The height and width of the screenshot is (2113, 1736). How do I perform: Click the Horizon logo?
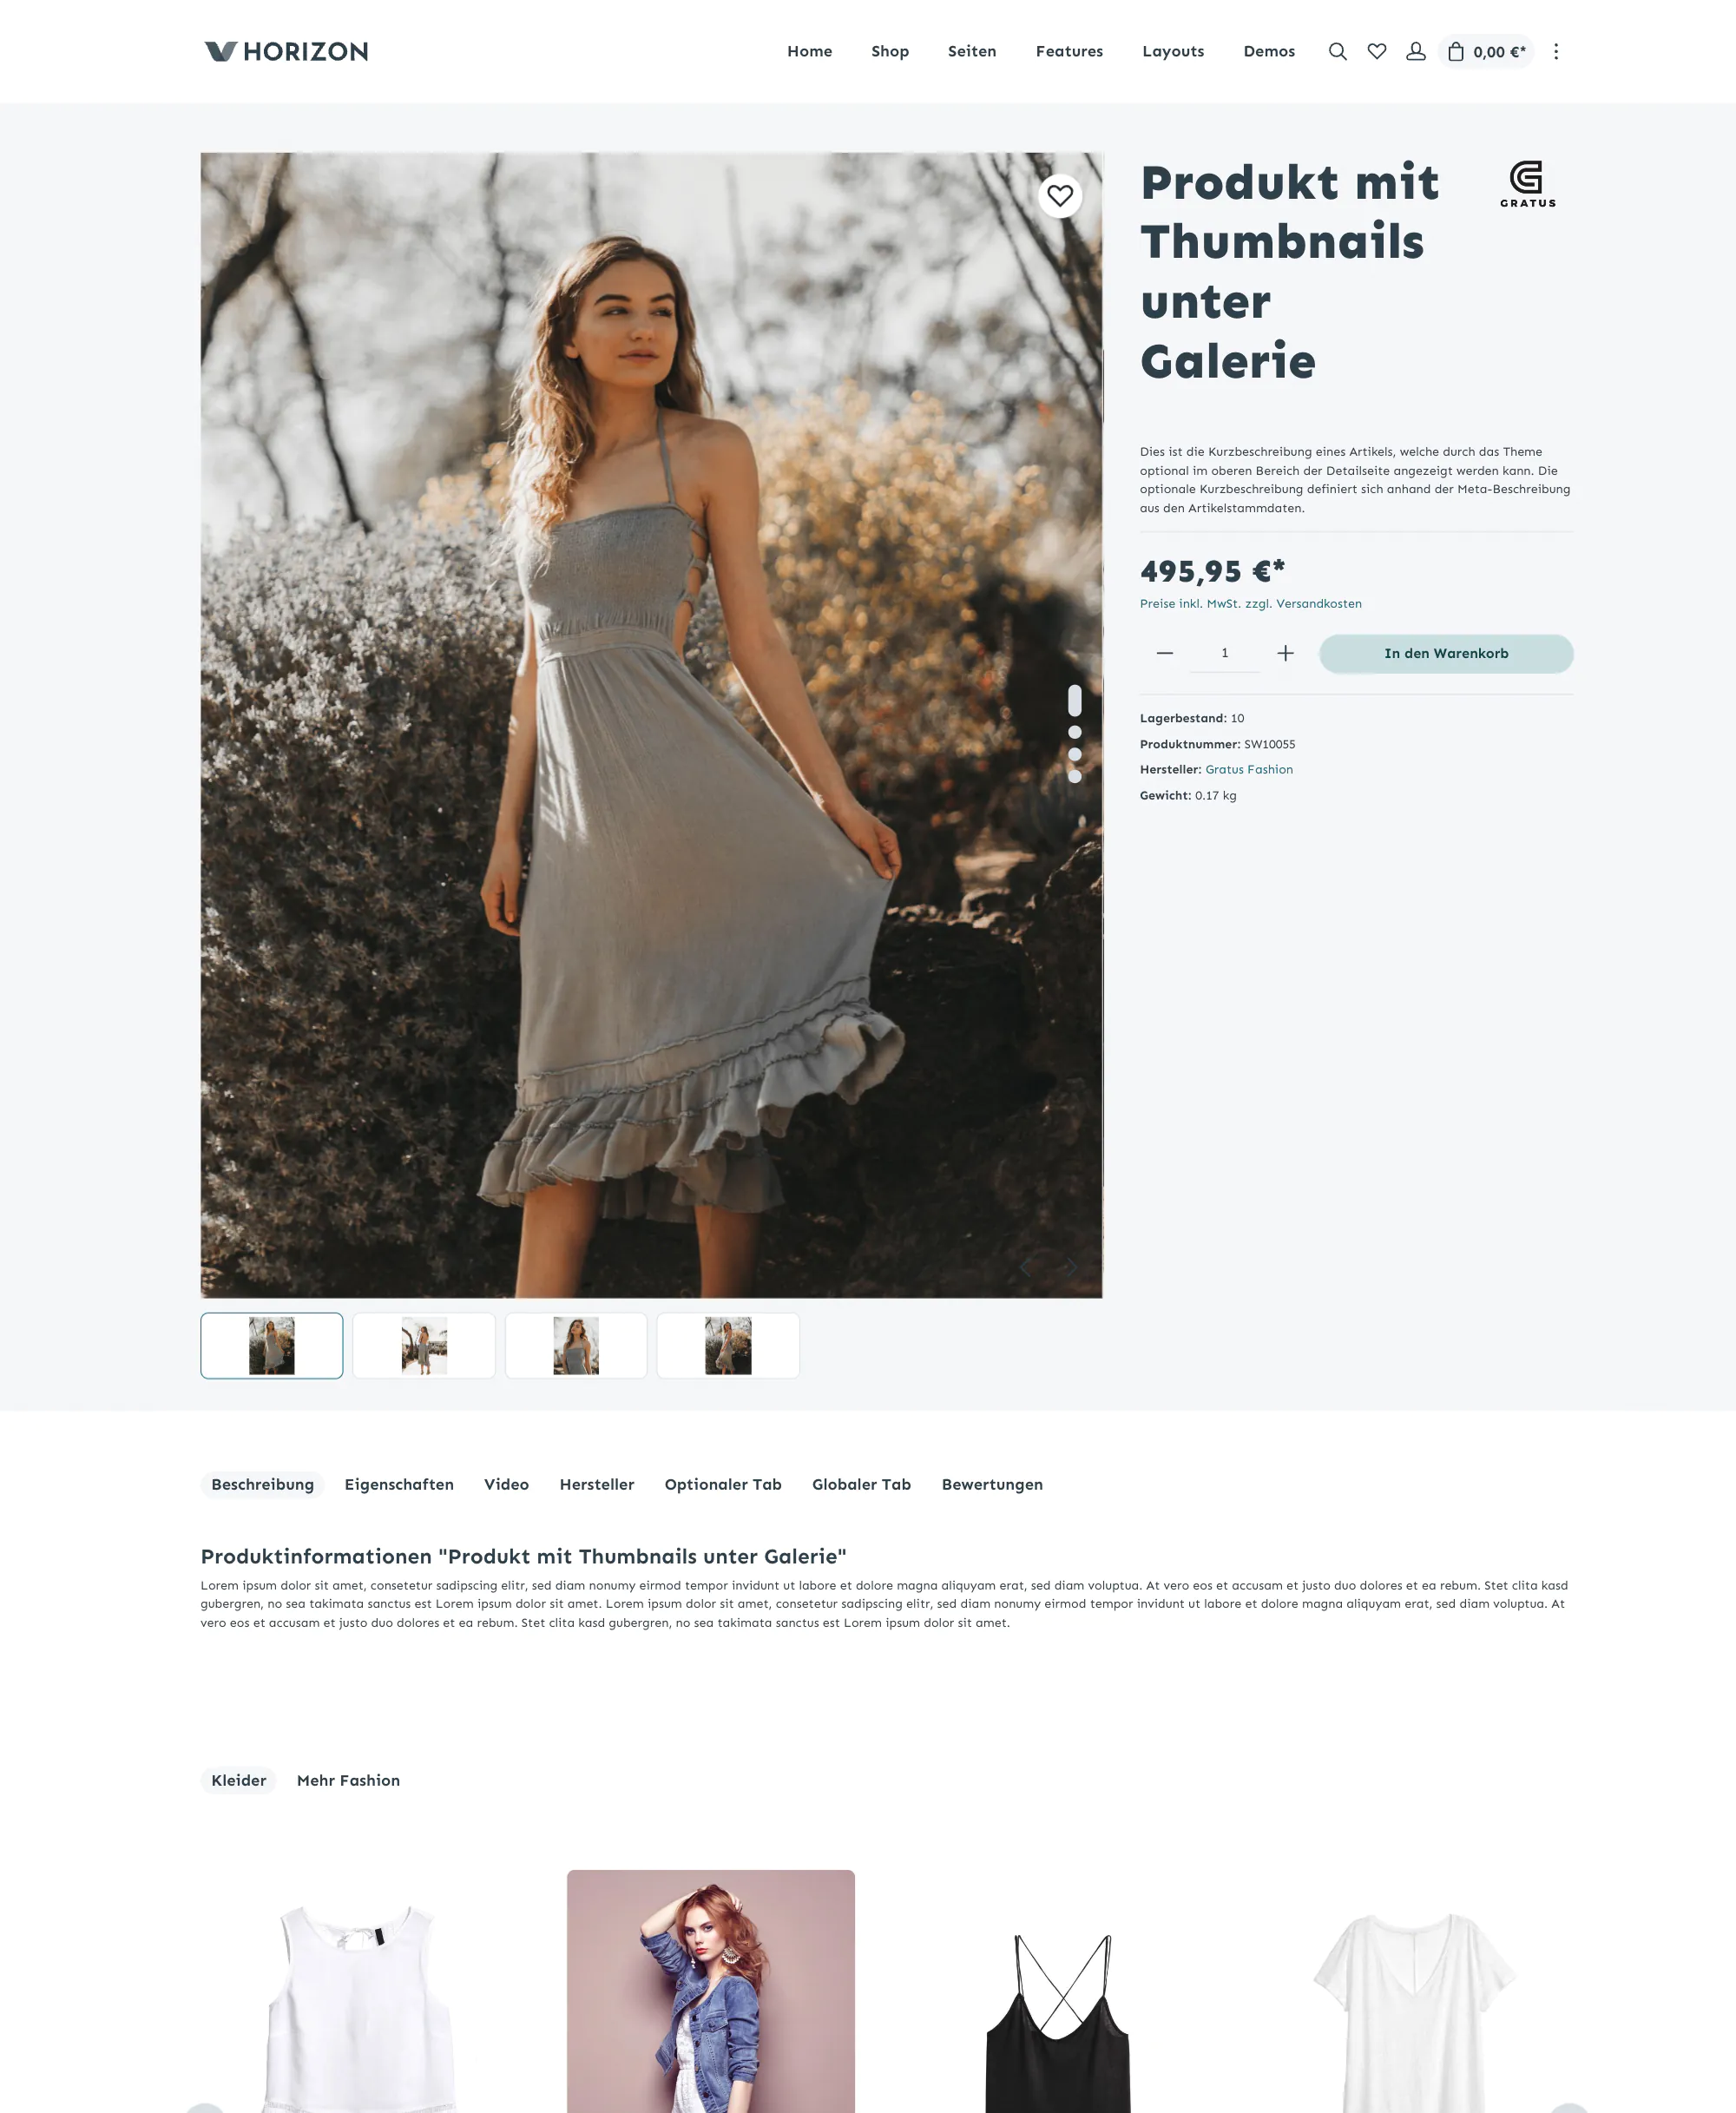(x=286, y=51)
